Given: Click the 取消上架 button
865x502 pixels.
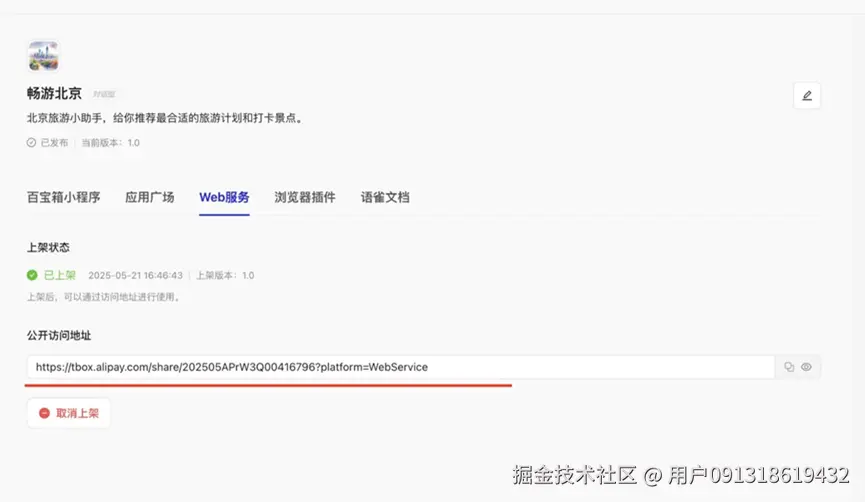Looking at the screenshot, I should coord(69,413).
